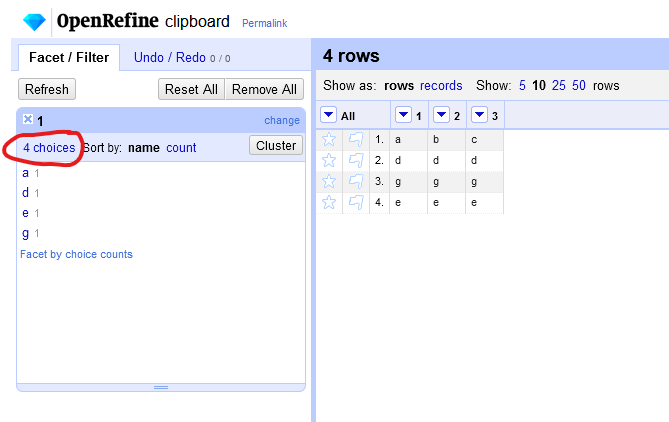
Task: Select facet choice a
Action: [x=26, y=173]
